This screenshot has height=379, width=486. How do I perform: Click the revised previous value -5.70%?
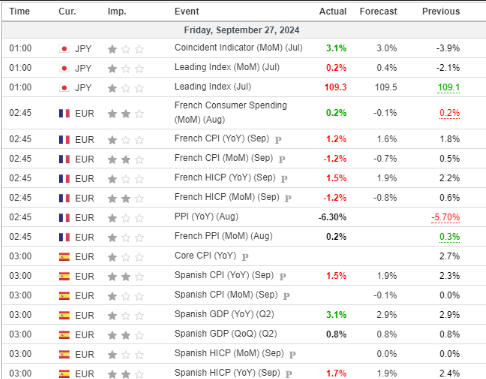(445, 217)
